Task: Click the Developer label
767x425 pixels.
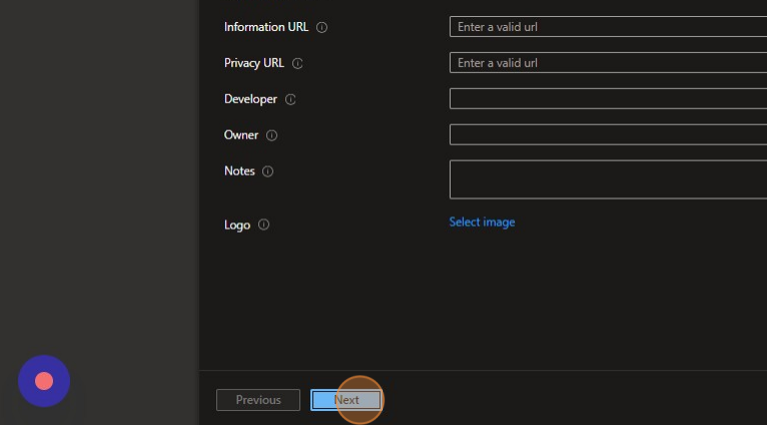Action: pos(250,99)
